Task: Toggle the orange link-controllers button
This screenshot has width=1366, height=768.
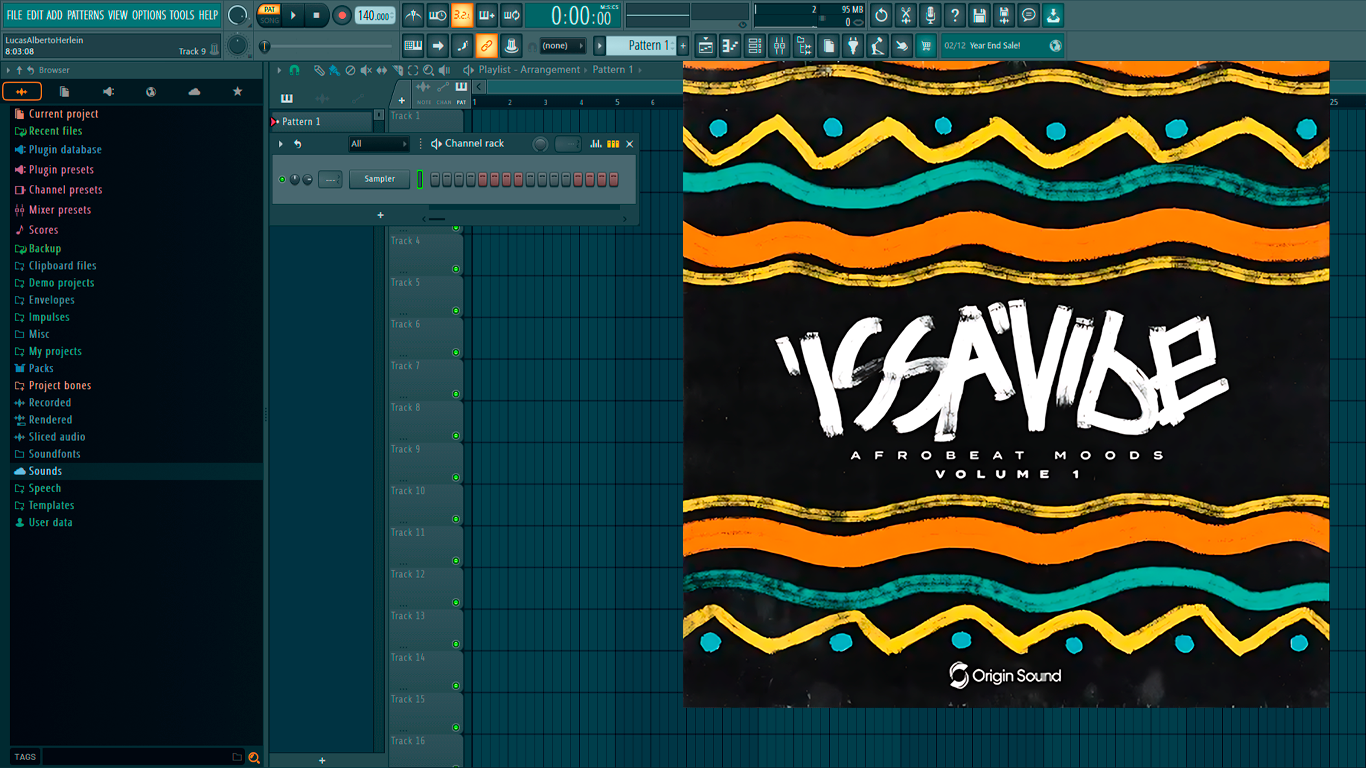Action: (x=487, y=45)
